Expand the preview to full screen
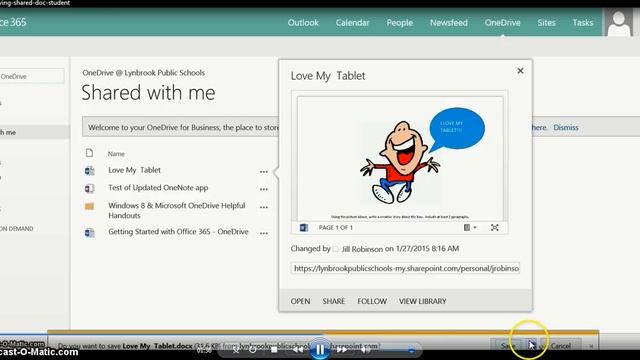This screenshot has height=360, width=640. (x=495, y=227)
